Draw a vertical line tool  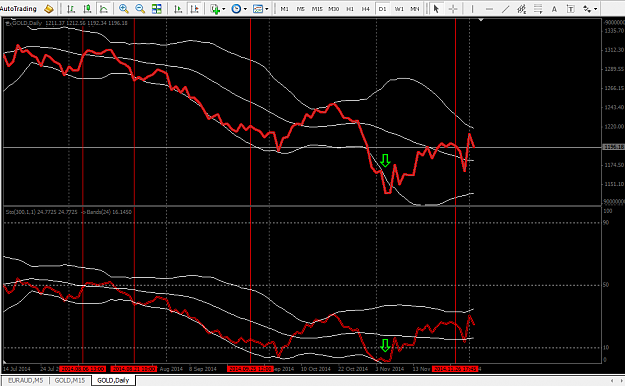click(472, 8)
